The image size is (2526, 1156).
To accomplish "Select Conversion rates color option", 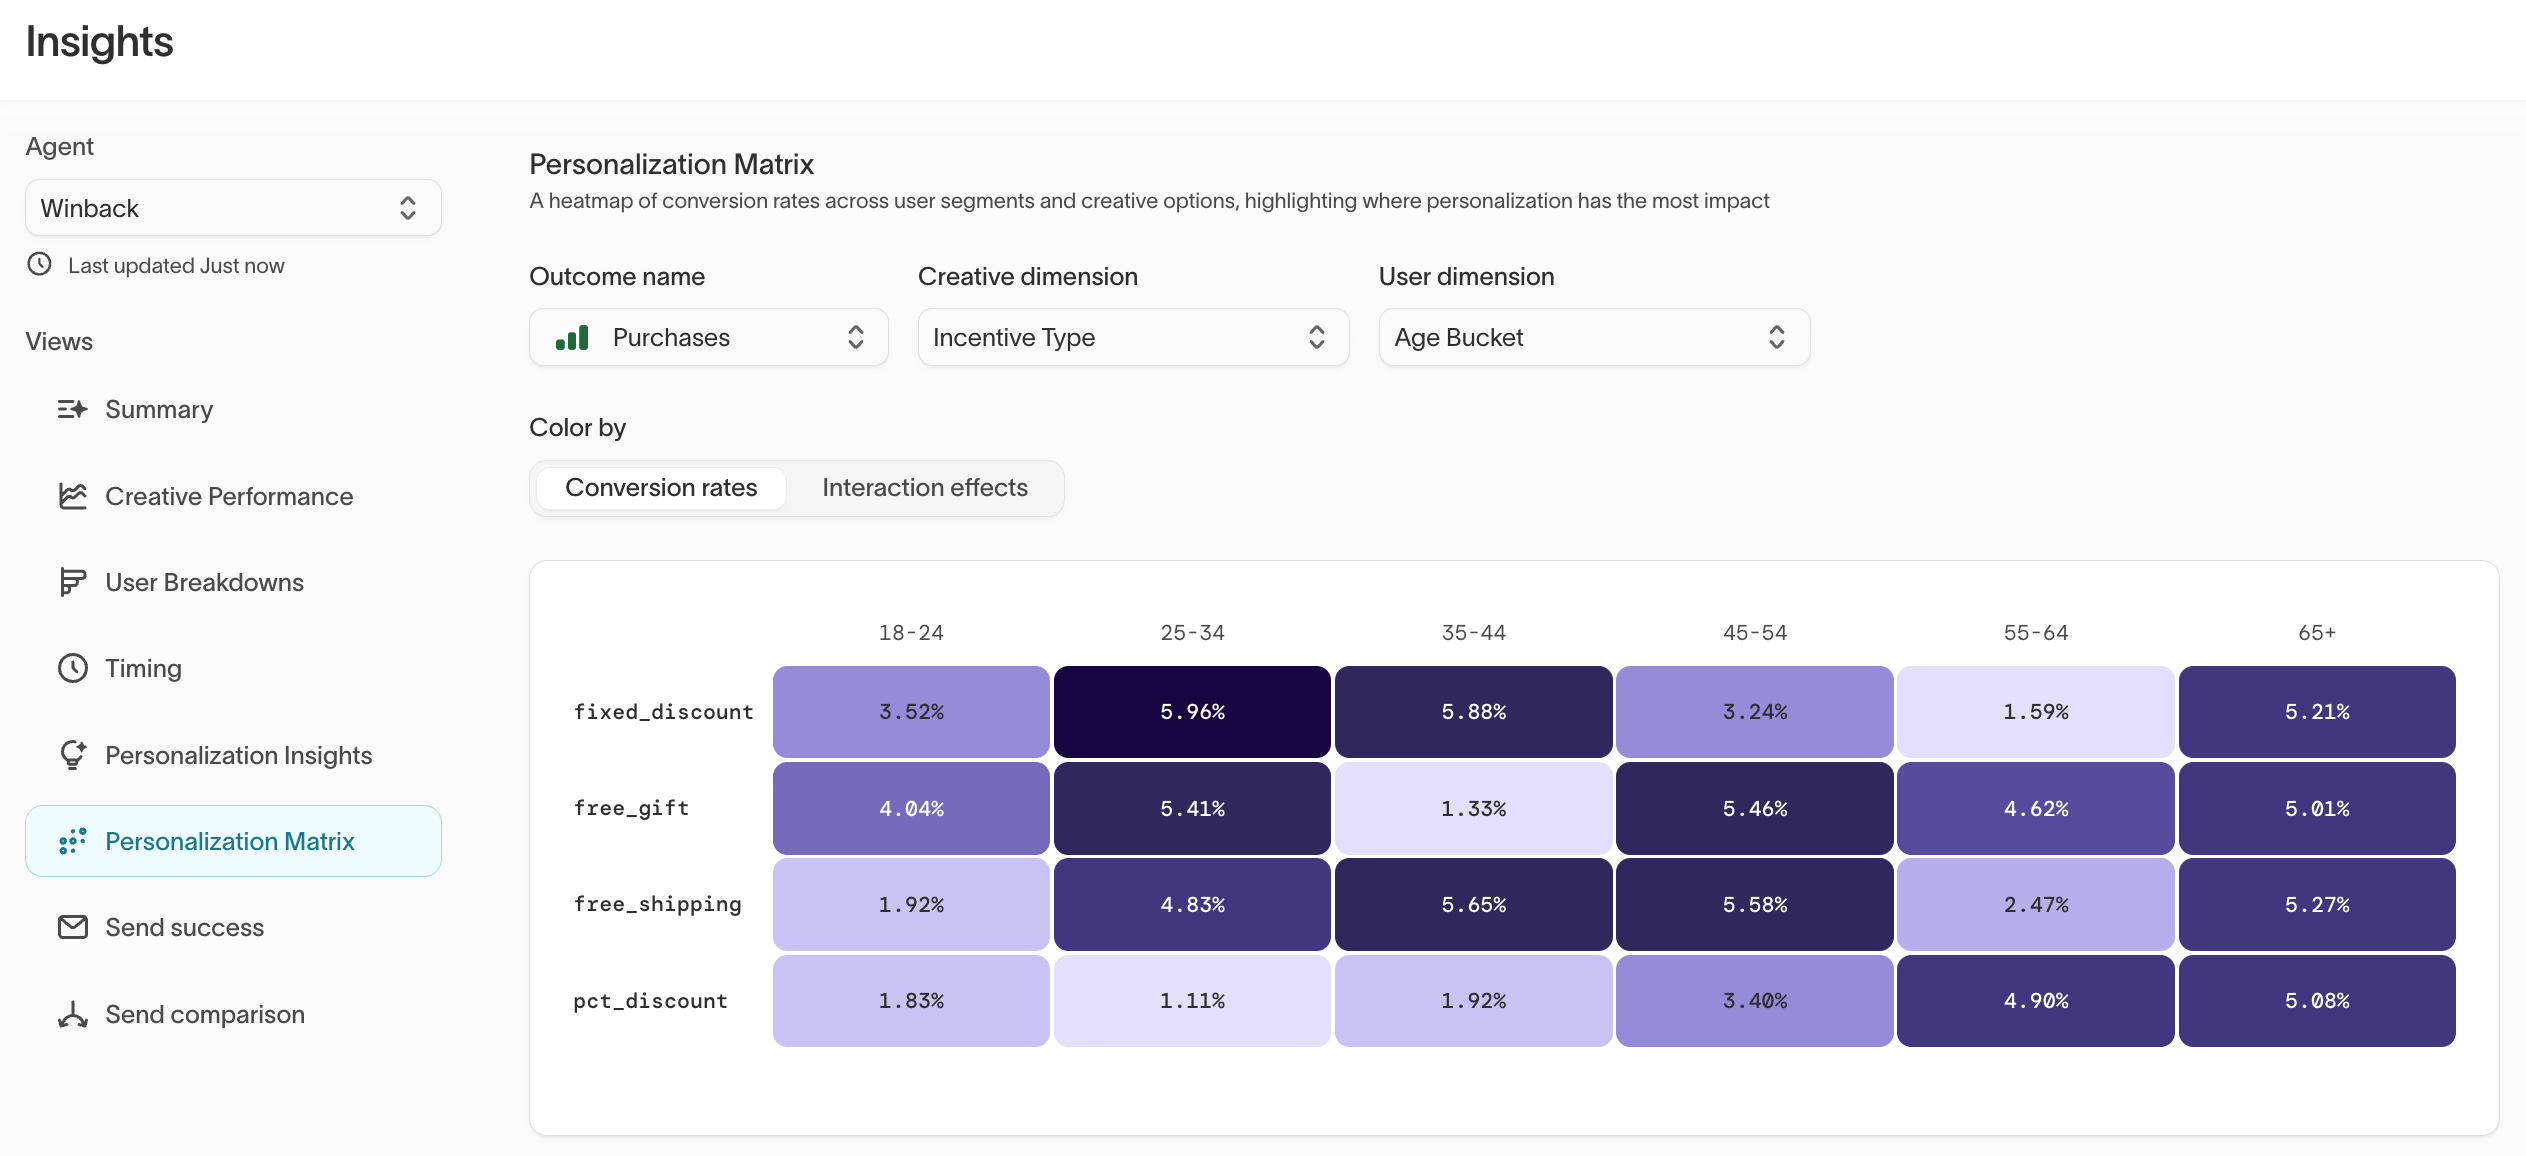I will click(661, 488).
